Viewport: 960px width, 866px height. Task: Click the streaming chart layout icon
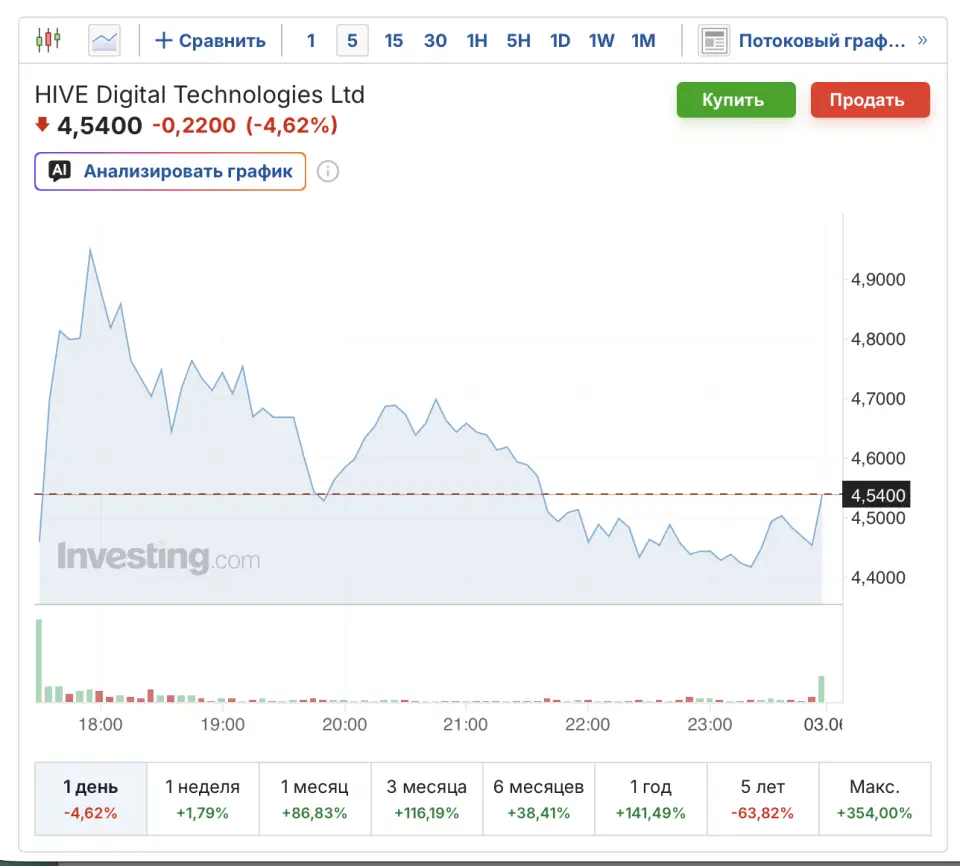714,41
